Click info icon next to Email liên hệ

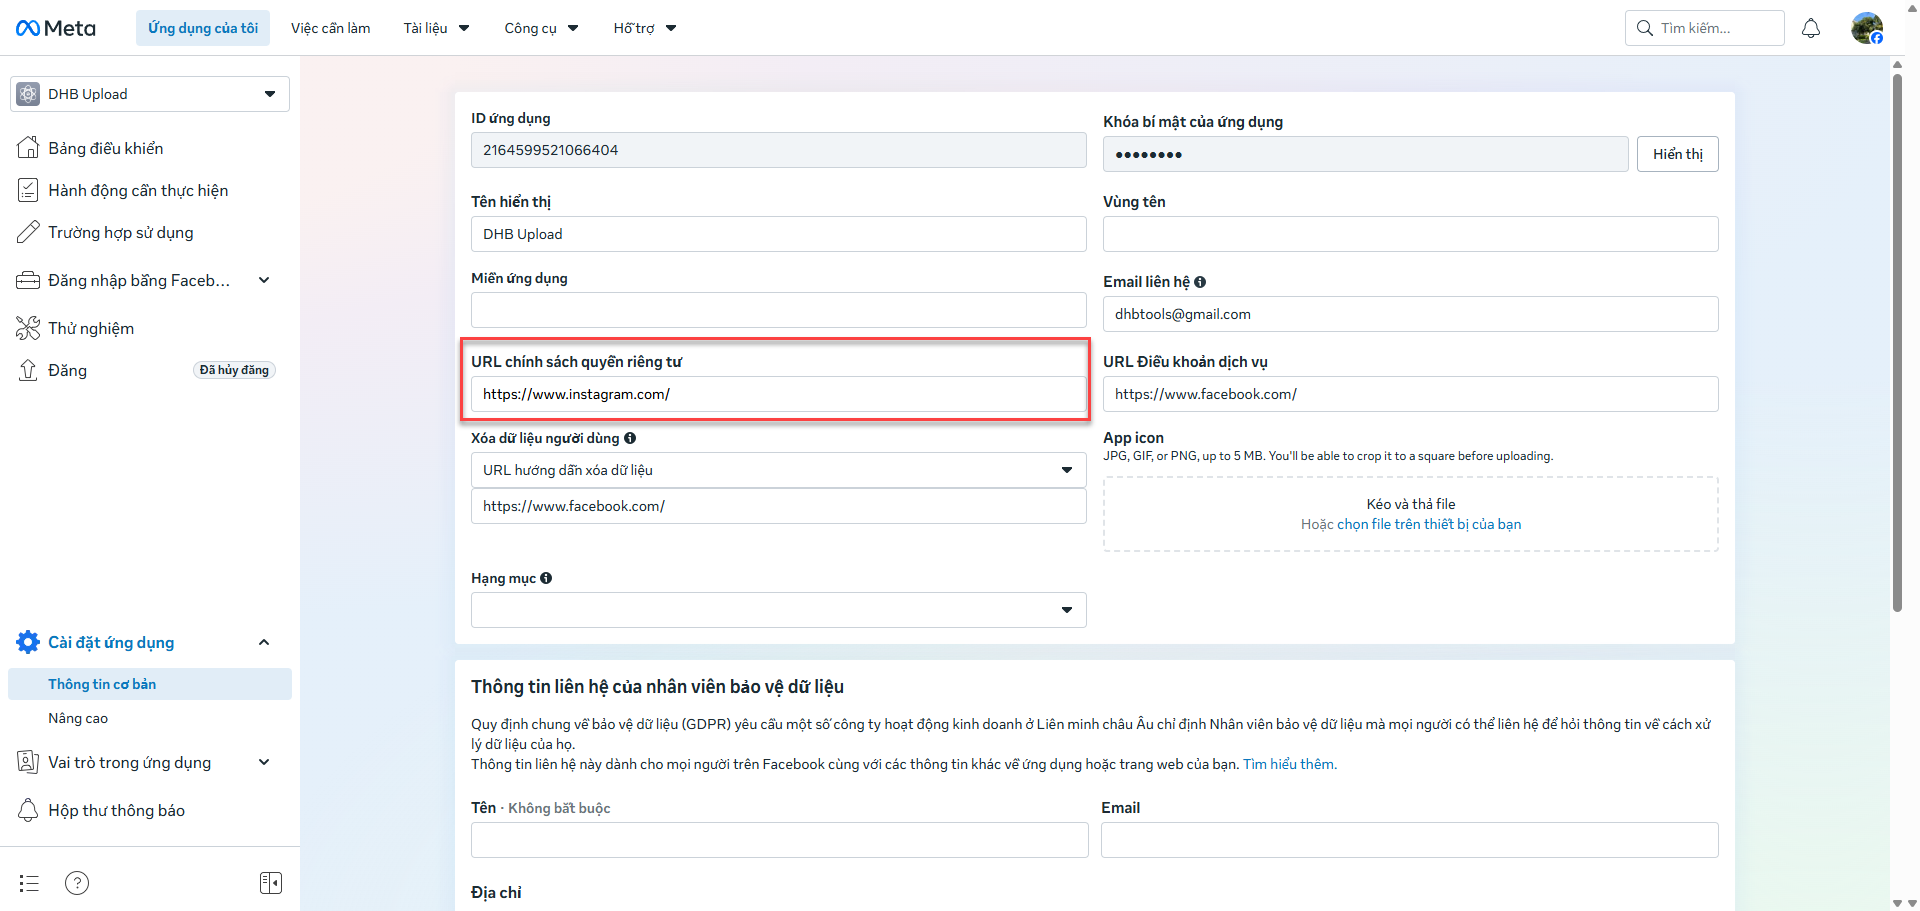[x=1200, y=282]
